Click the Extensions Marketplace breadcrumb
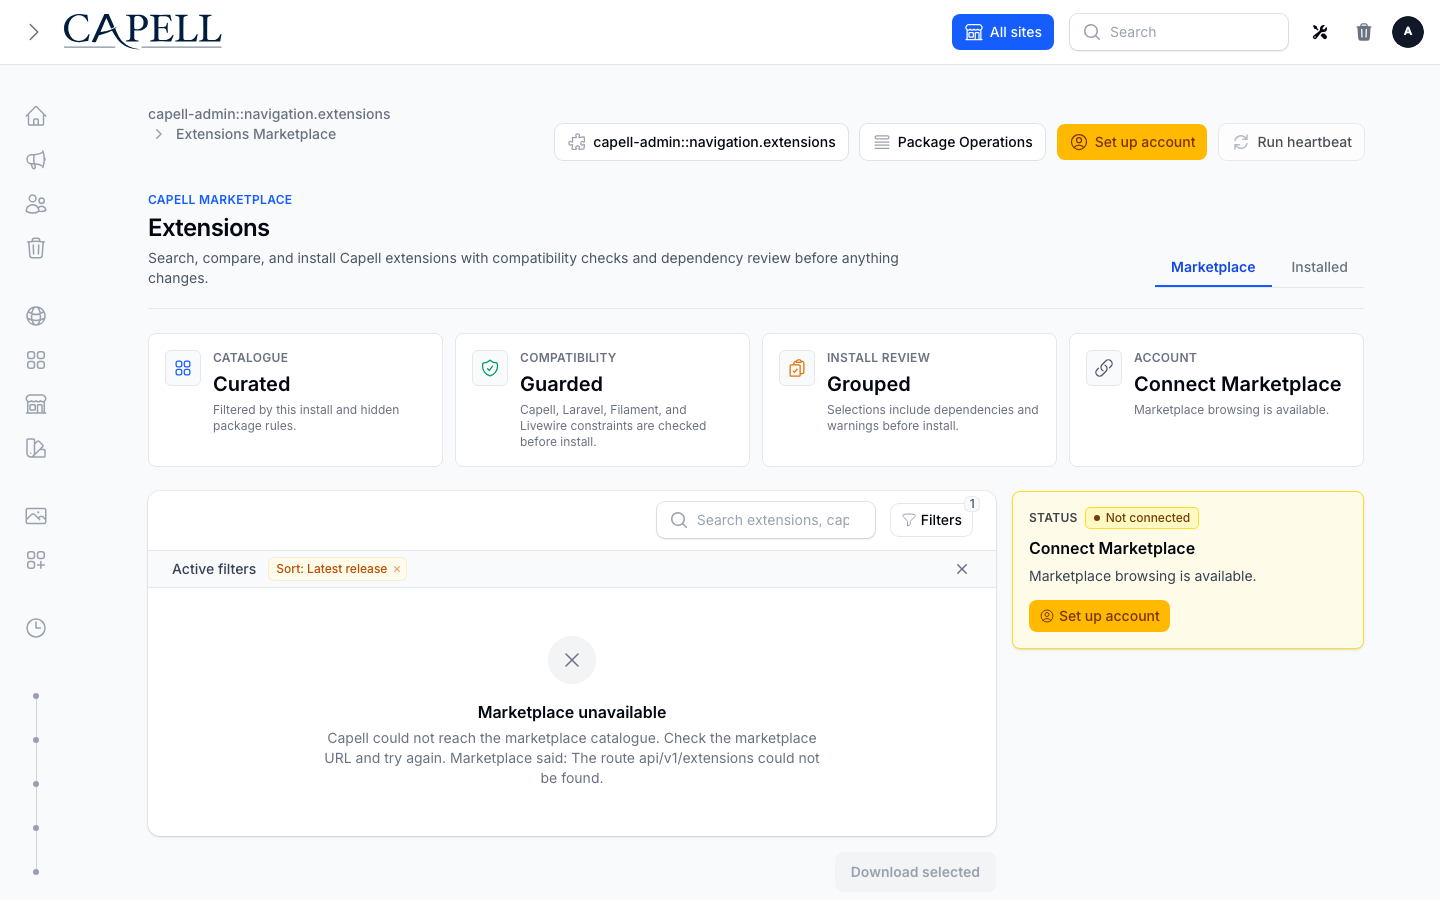Viewport: 1440px width, 900px height. coord(256,134)
